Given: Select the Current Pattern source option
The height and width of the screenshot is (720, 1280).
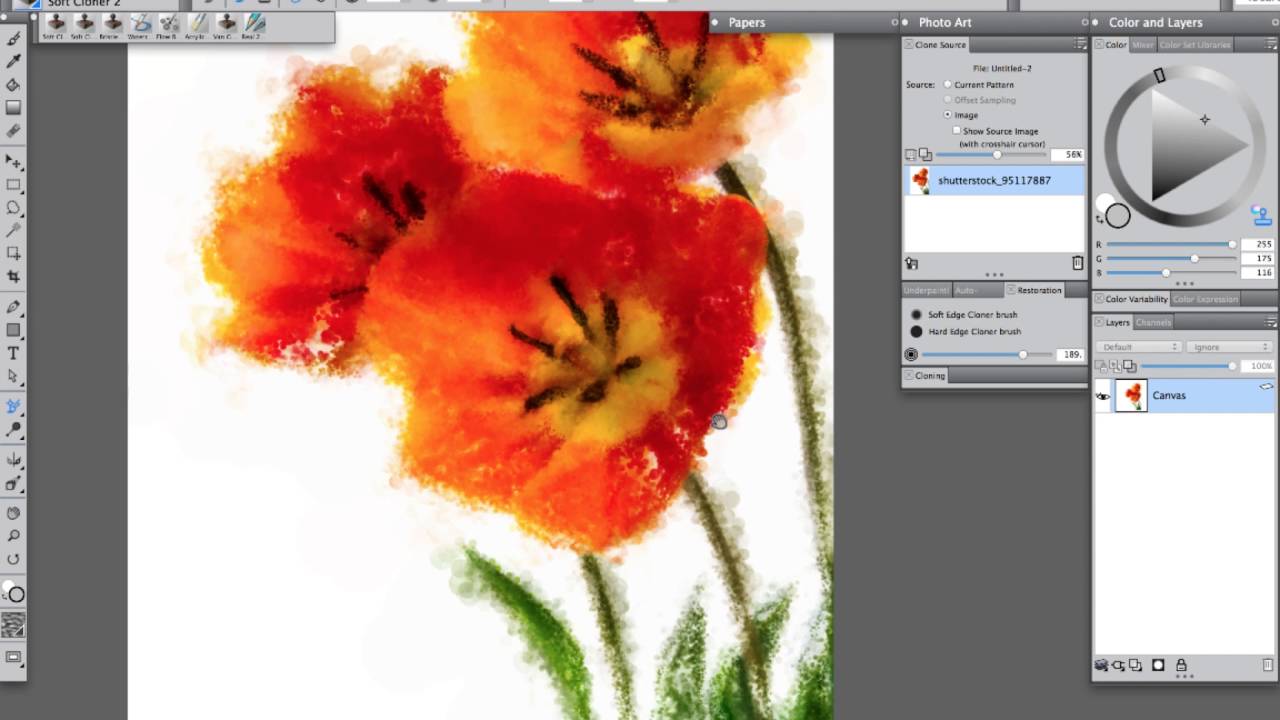Looking at the screenshot, I should point(948,85).
